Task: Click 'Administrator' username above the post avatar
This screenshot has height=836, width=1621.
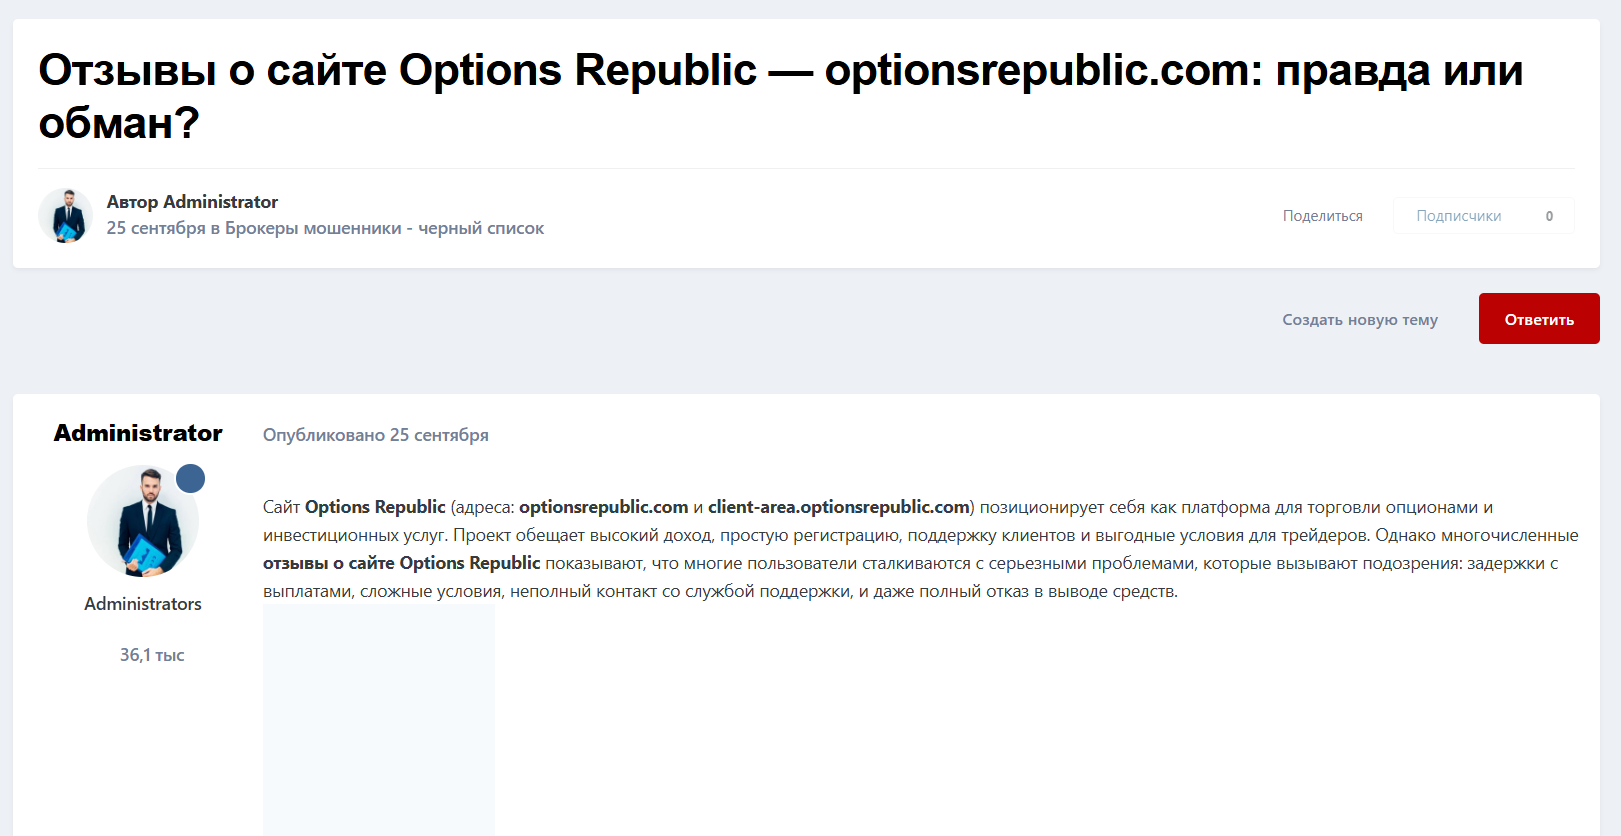Action: tap(137, 433)
